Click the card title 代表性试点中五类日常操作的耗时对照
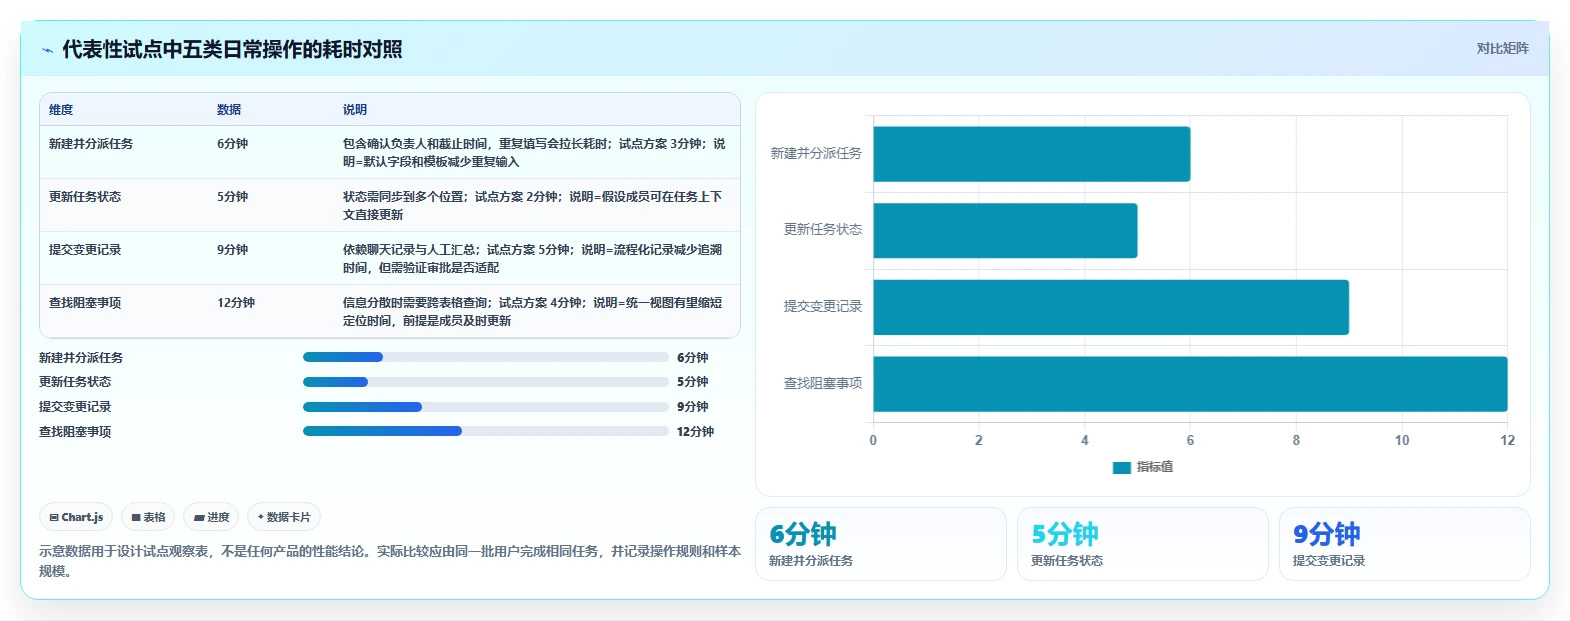This screenshot has height=621, width=1570. click(232, 50)
